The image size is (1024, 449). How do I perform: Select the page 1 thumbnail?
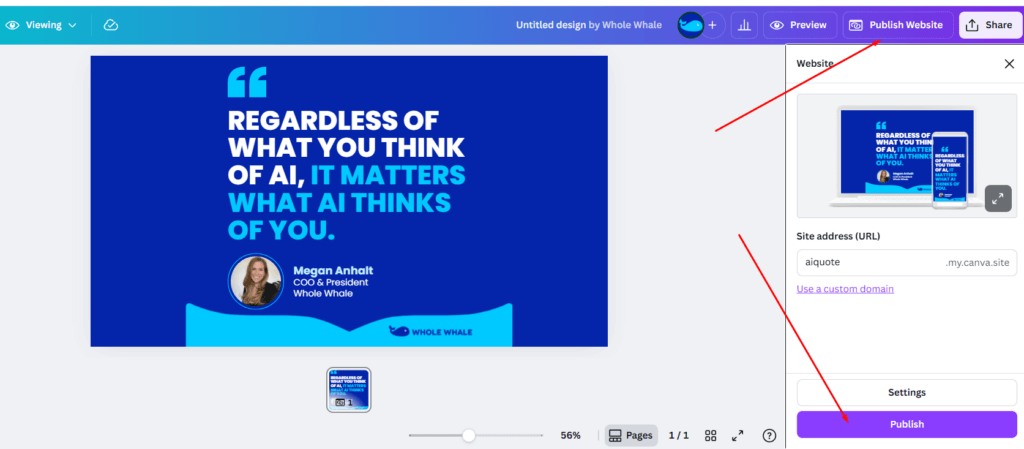tap(349, 389)
